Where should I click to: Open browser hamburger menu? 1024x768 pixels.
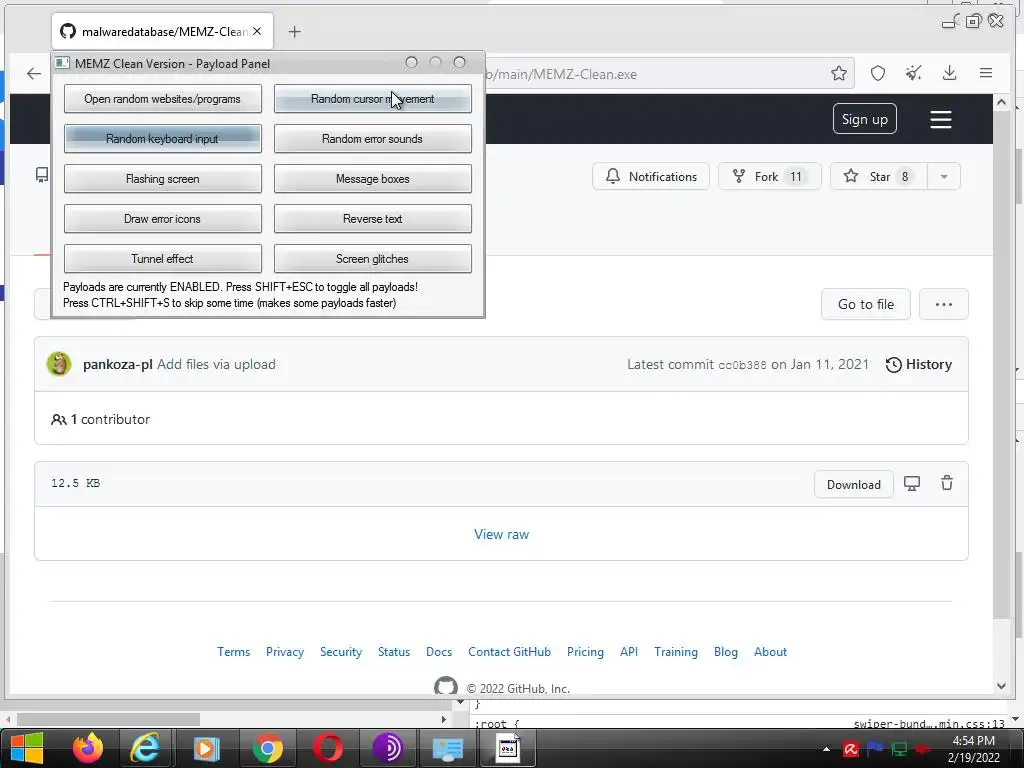[x=986, y=74]
